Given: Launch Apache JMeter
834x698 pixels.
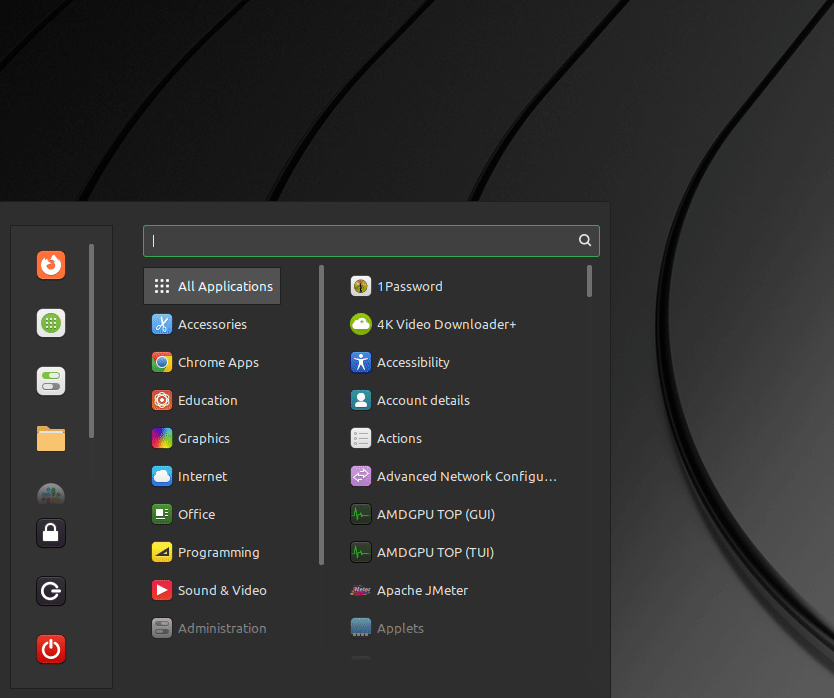Looking at the screenshot, I should 422,591.
